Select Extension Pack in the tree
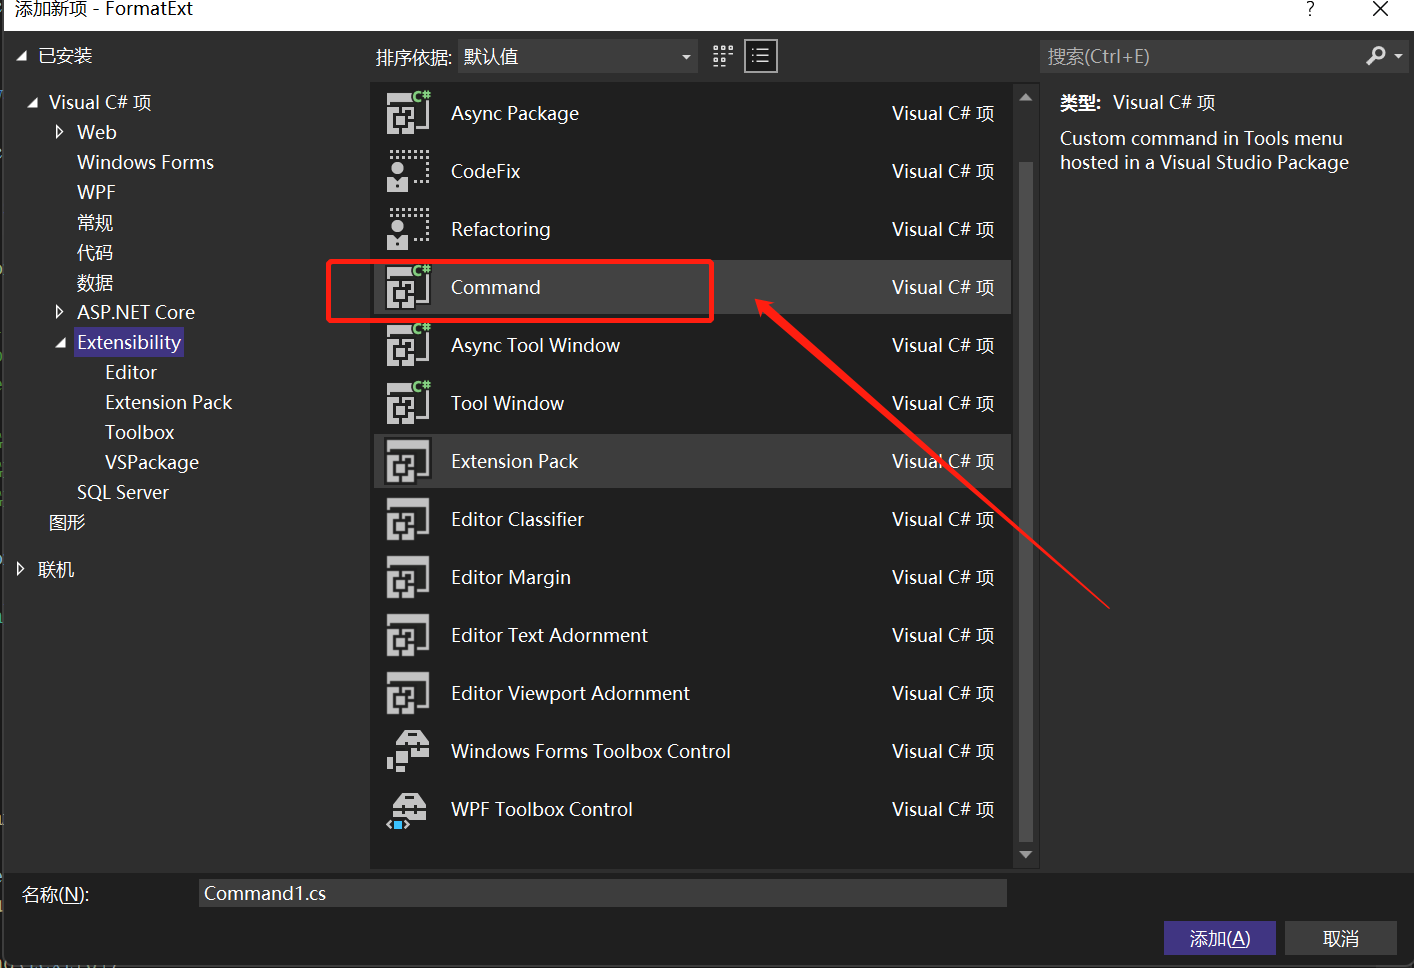Screen dimensions: 1414x968 pos(168,402)
